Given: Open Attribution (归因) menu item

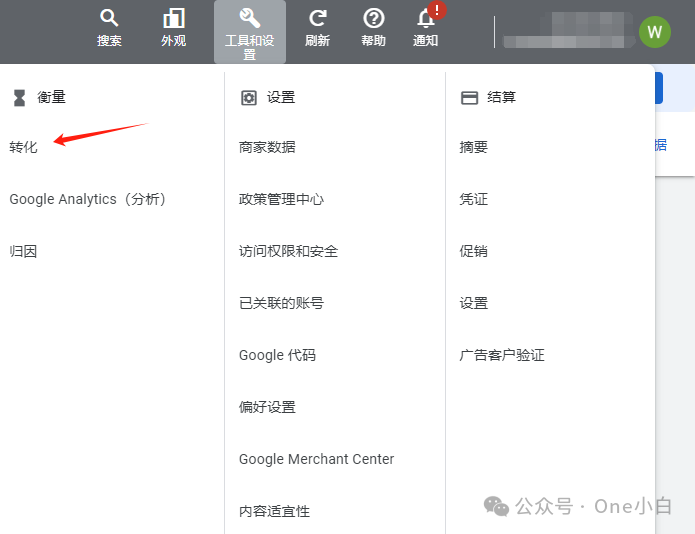Looking at the screenshot, I should [x=23, y=251].
